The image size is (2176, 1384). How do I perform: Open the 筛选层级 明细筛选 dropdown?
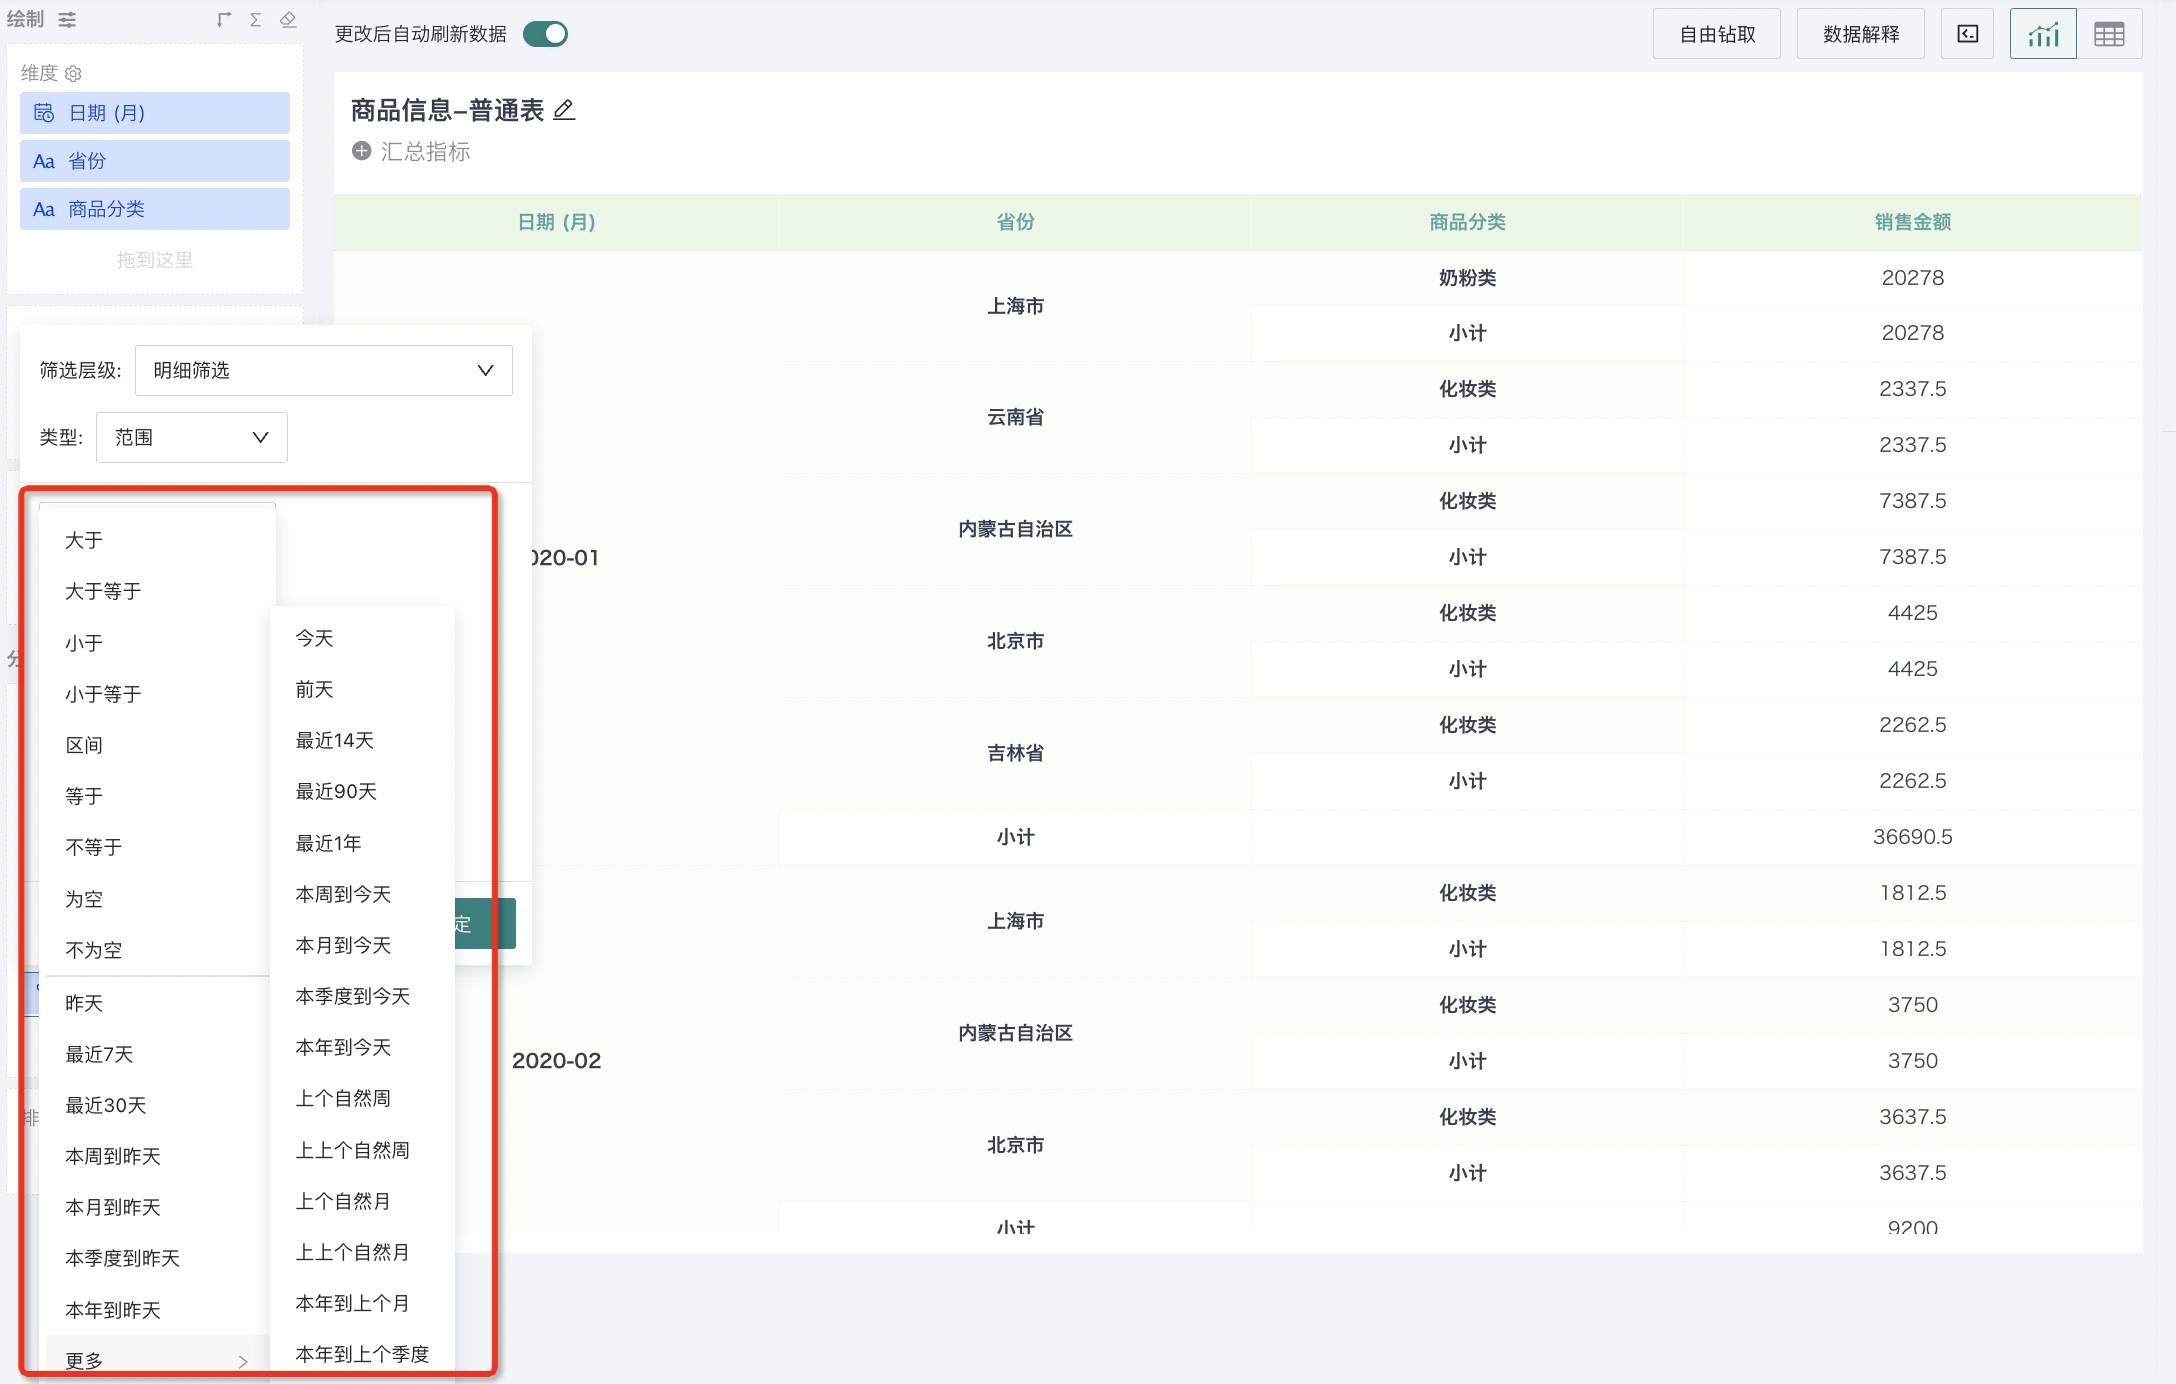click(323, 370)
